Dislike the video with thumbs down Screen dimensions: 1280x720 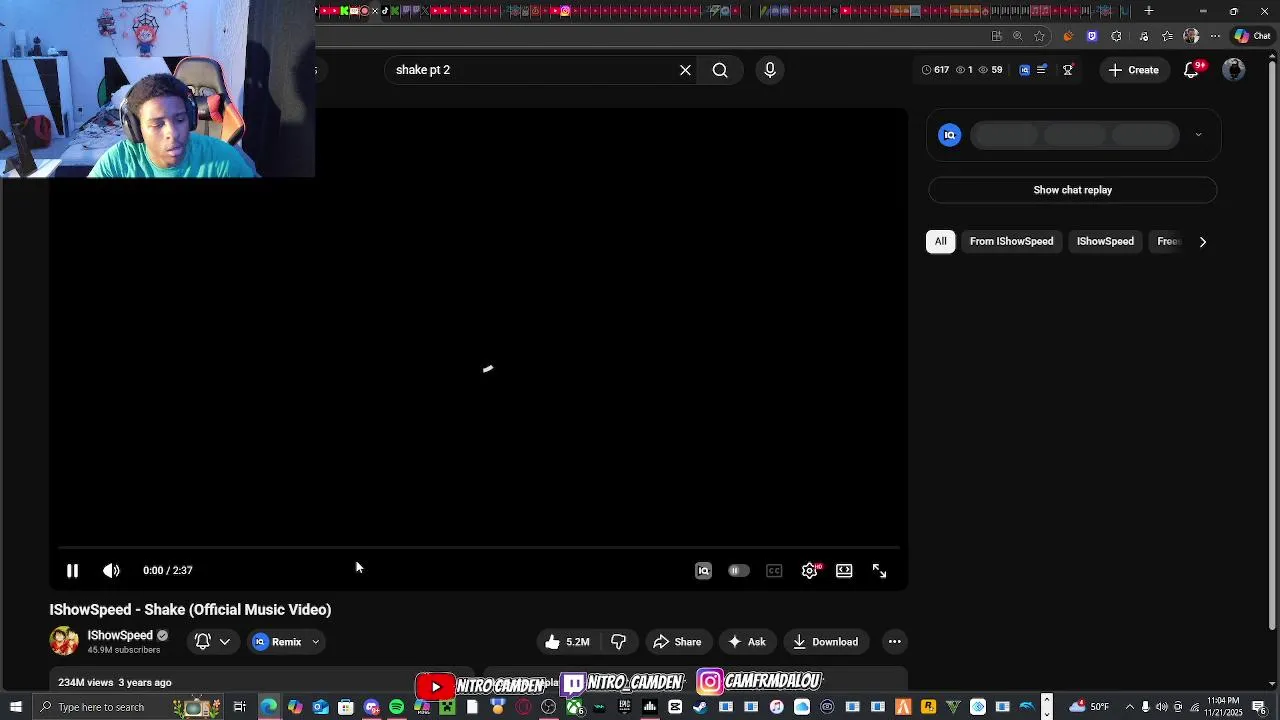click(619, 642)
